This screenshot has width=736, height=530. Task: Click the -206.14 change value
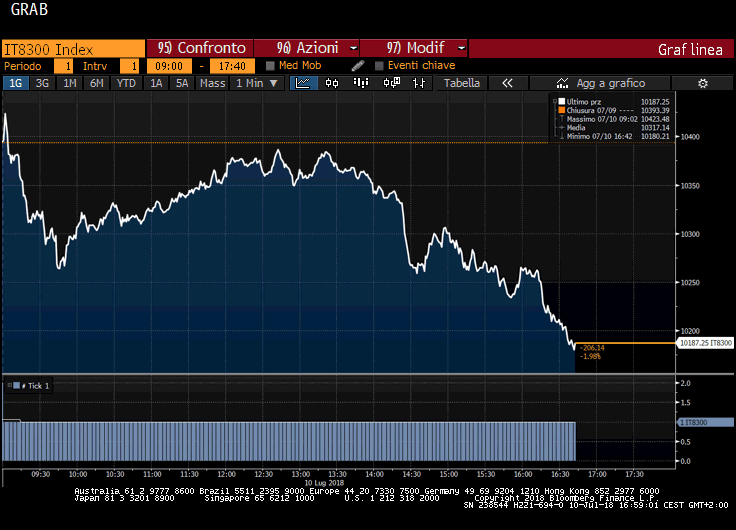pyautogui.click(x=592, y=348)
